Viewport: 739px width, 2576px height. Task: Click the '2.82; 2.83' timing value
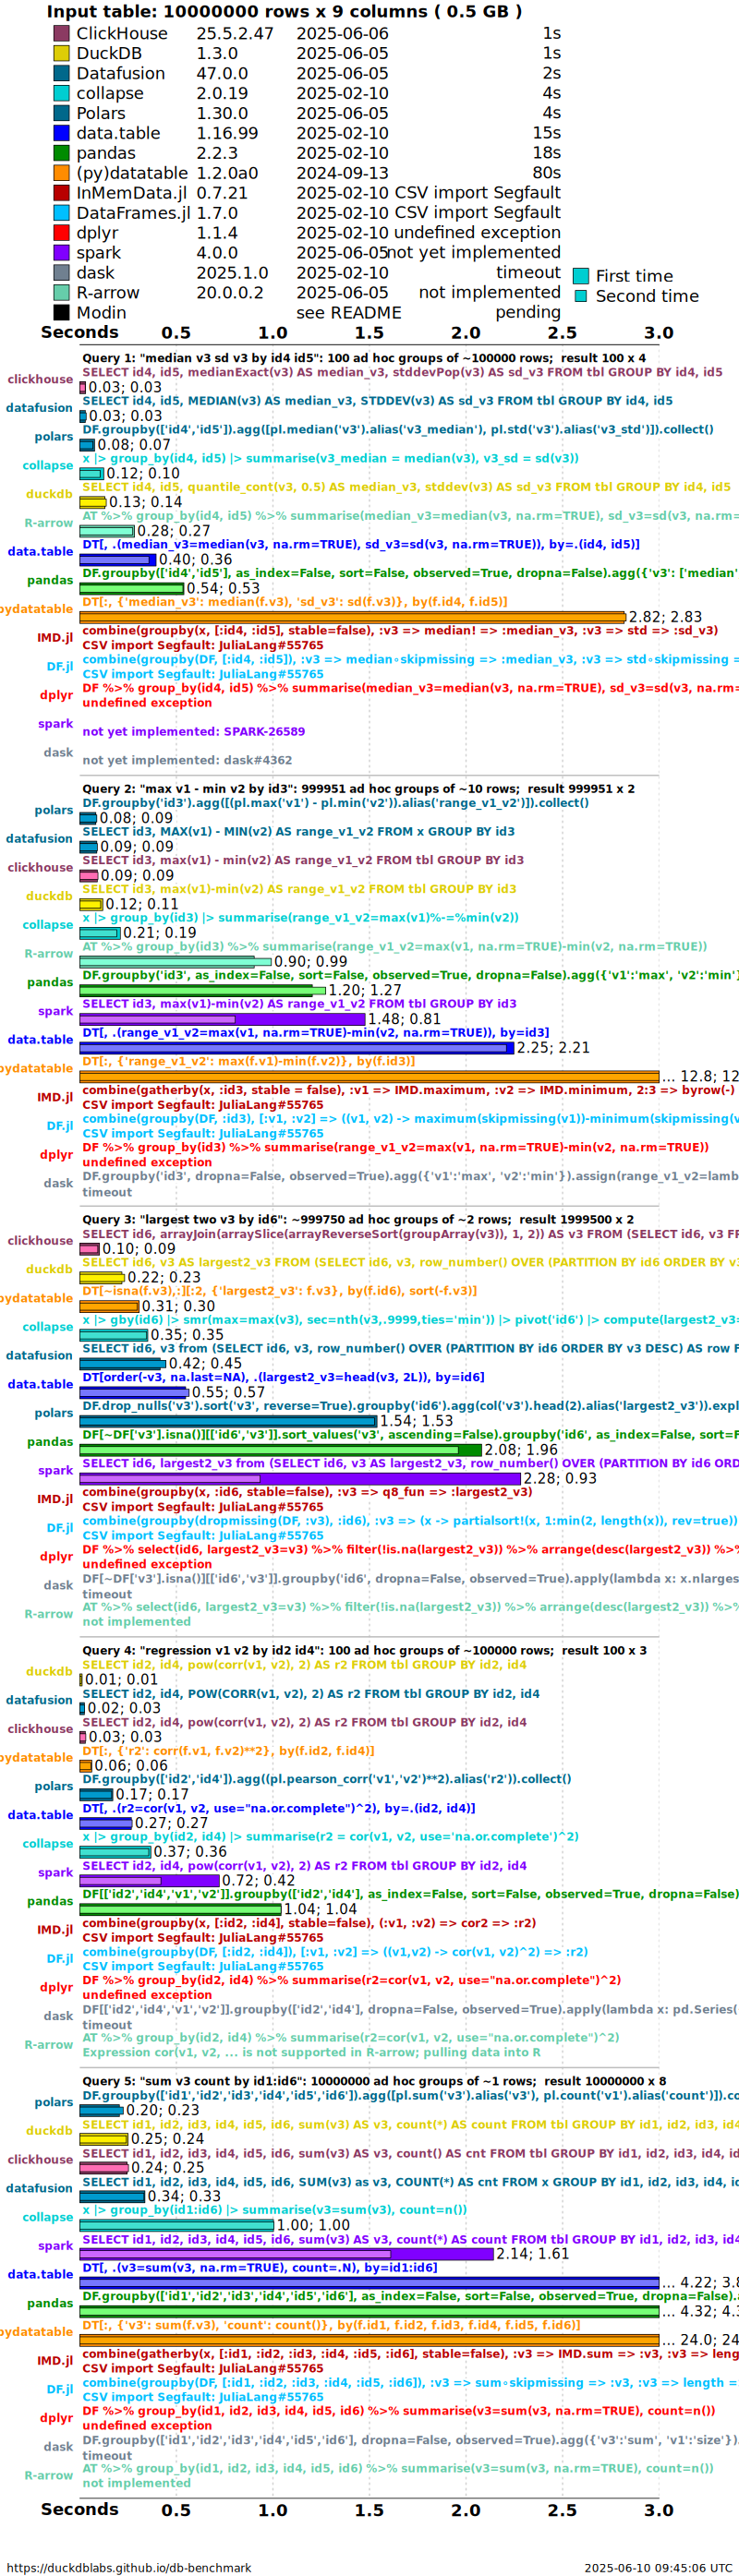pyautogui.click(x=665, y=617)
